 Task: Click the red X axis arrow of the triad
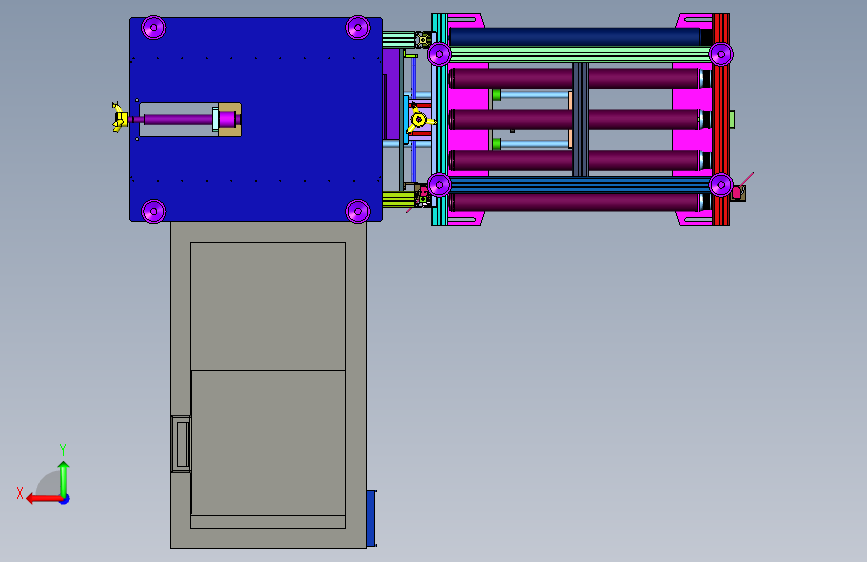[44, 499]
